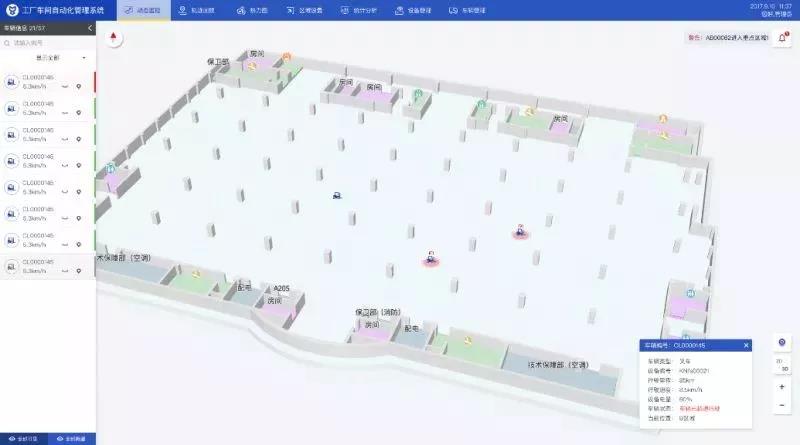Switch to the 设备管理 tab
The image size is (800, 445).
(x=408, y=10)
